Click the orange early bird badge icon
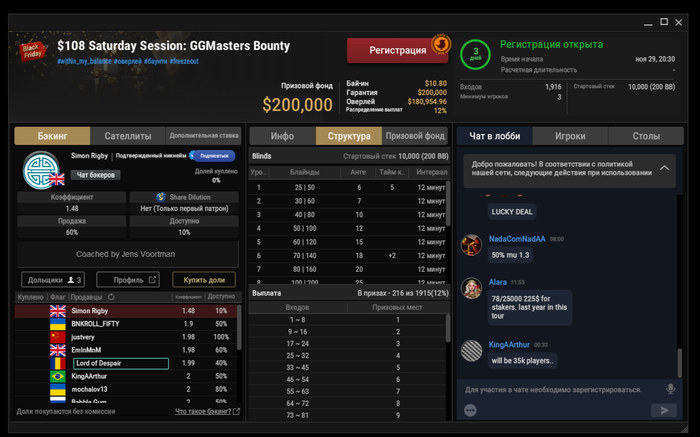Image resolution: width=700 pixels, height=437 pixels. point(441,44)
